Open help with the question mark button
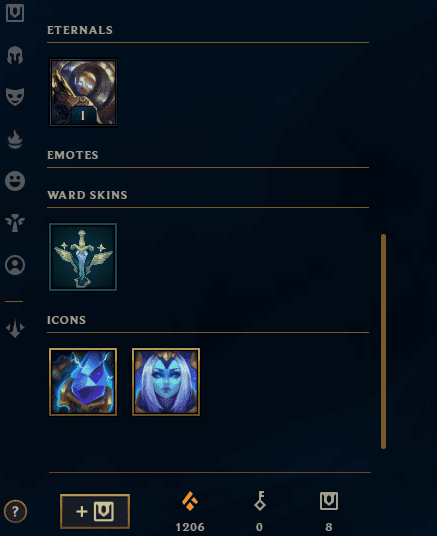The width and height of the screenshot is (437, 536). [x=15, y=511]
